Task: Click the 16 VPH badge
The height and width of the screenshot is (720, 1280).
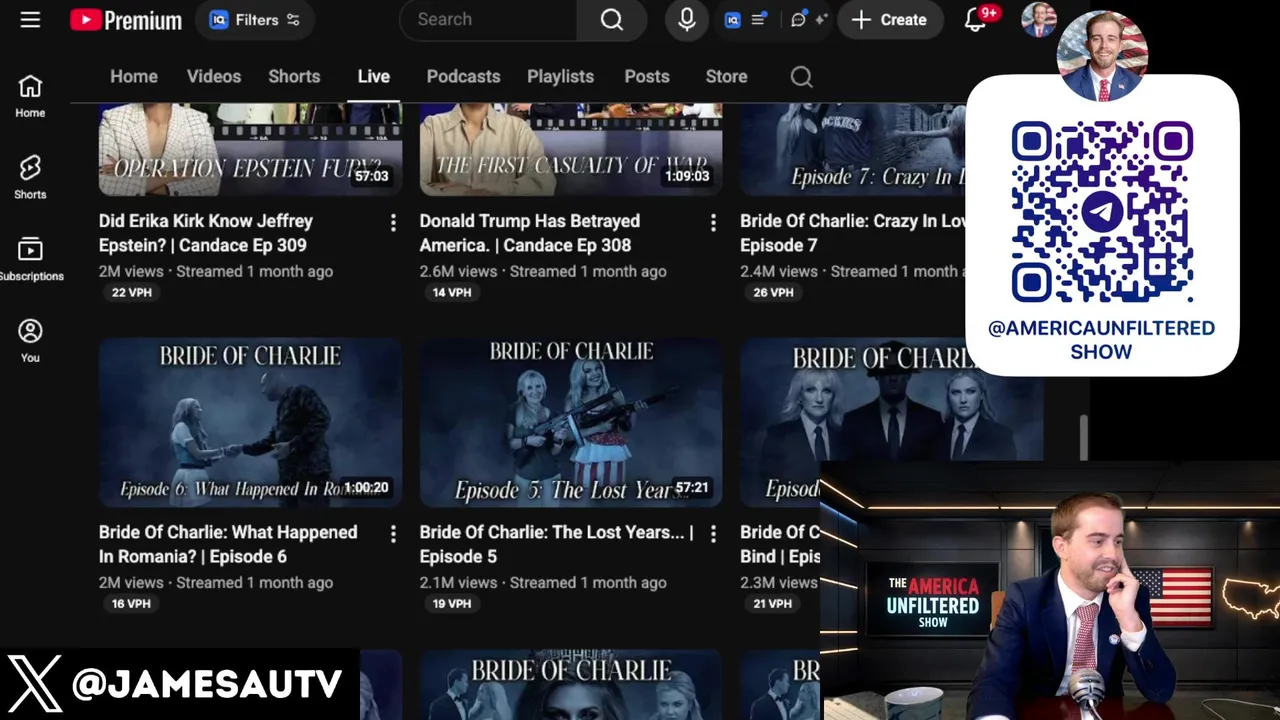Action: [131, 604]
